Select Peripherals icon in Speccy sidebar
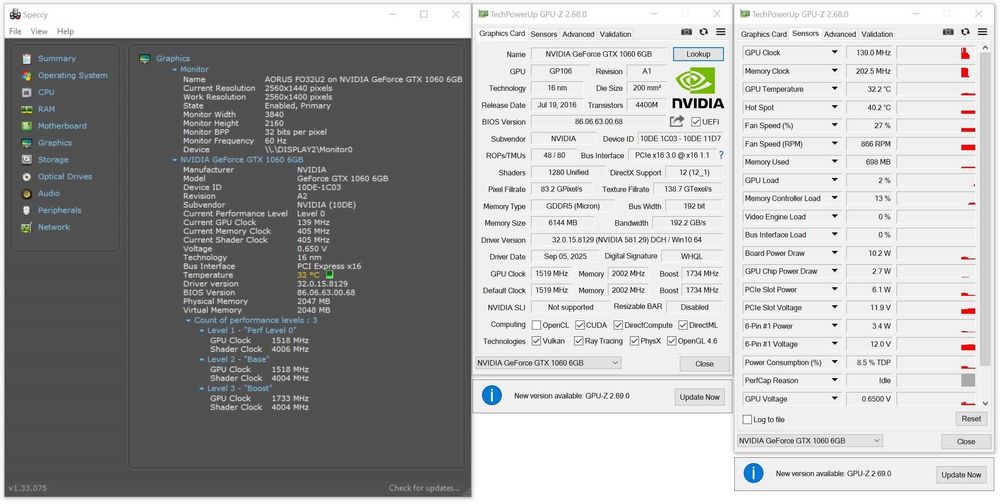The image size is (1000, 504). [26, 211]
